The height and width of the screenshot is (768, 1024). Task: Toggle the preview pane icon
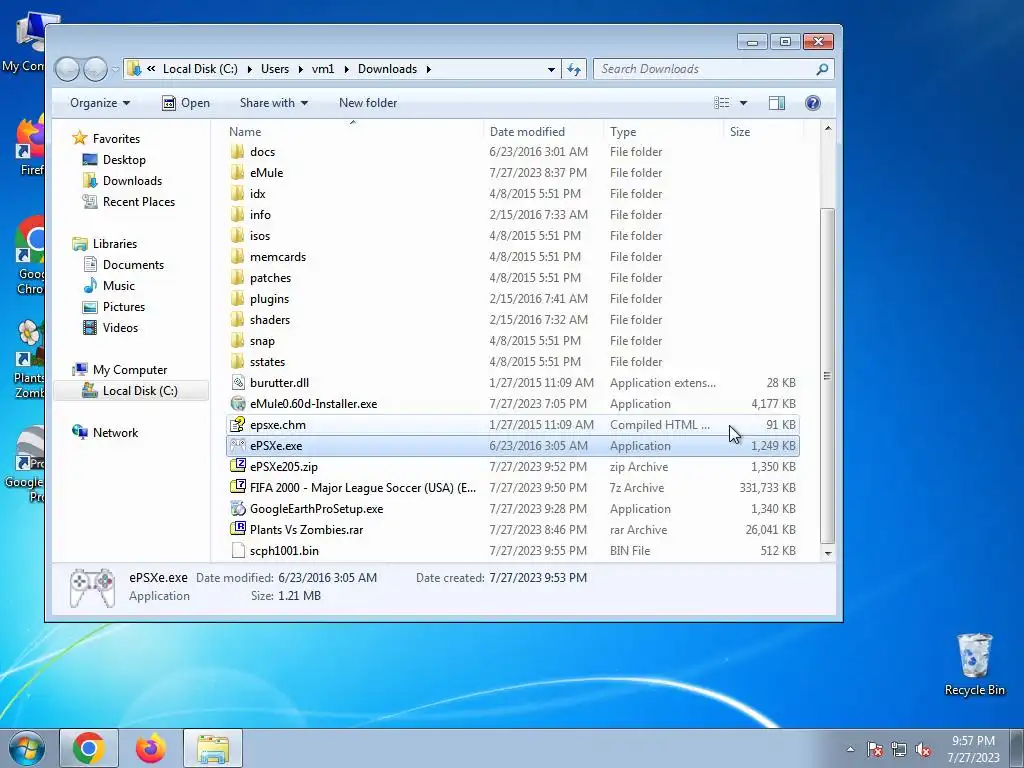(x=776, y=103)
